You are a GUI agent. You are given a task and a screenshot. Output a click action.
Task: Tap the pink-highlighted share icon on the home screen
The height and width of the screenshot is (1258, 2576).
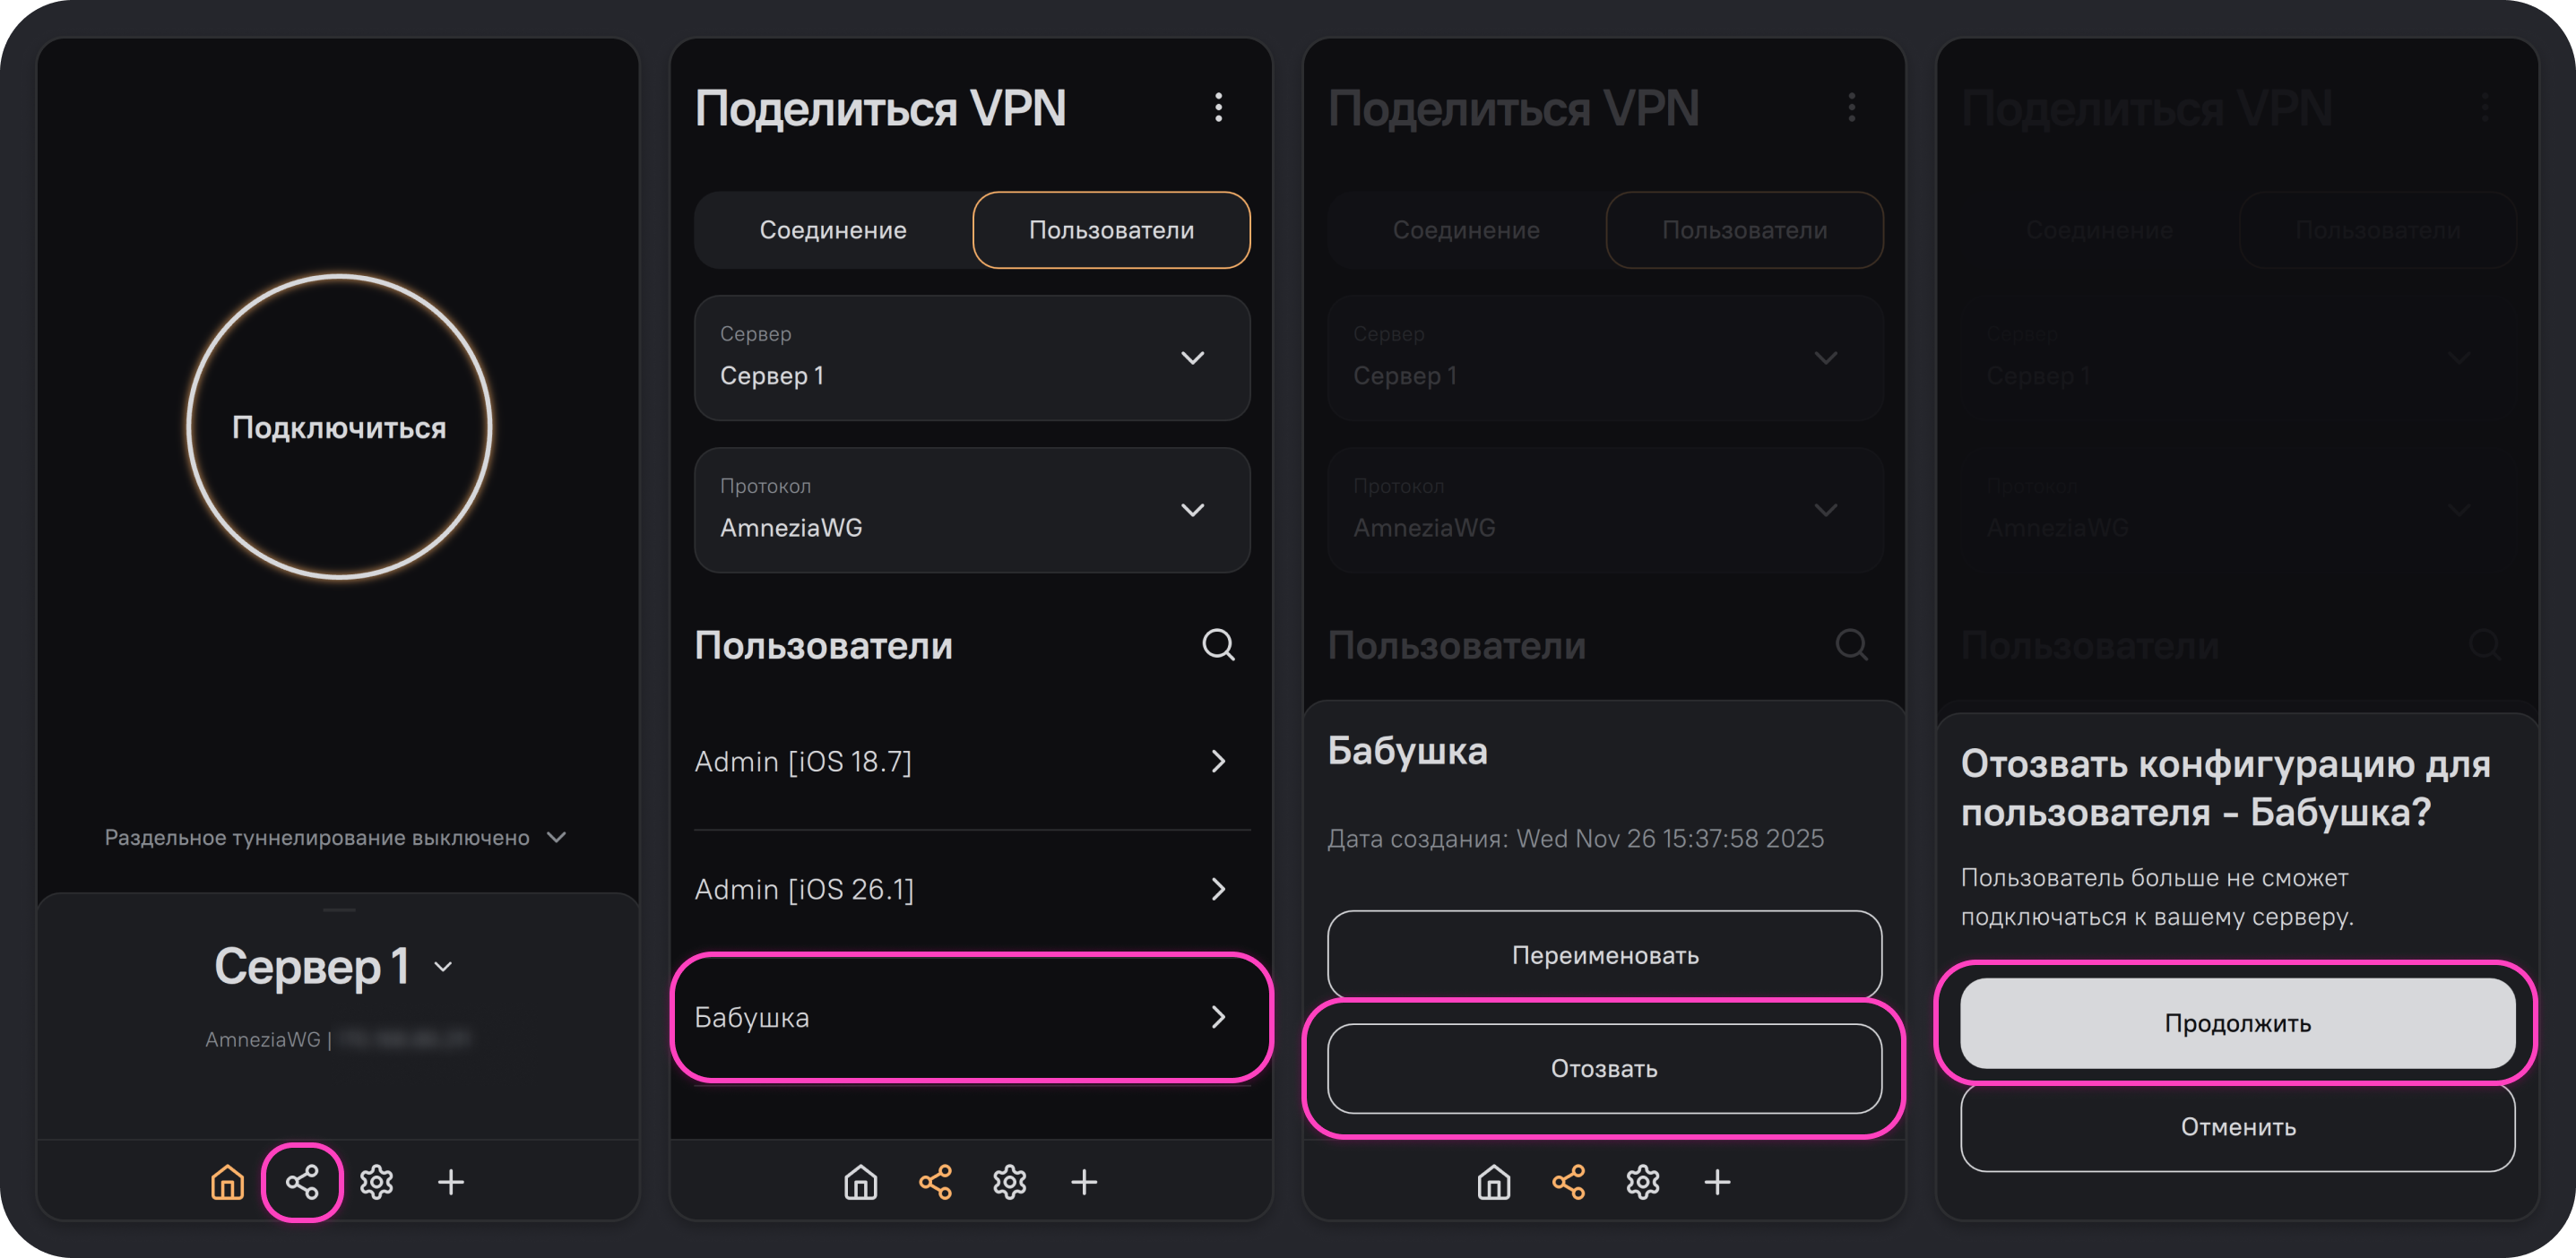[x=302, y=1182]
